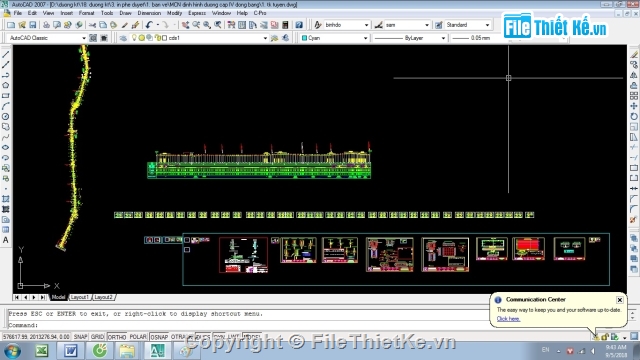640x360 pixels.
Task: Toggle OSNAP in status bar
Action: click(x=159, y=337)
